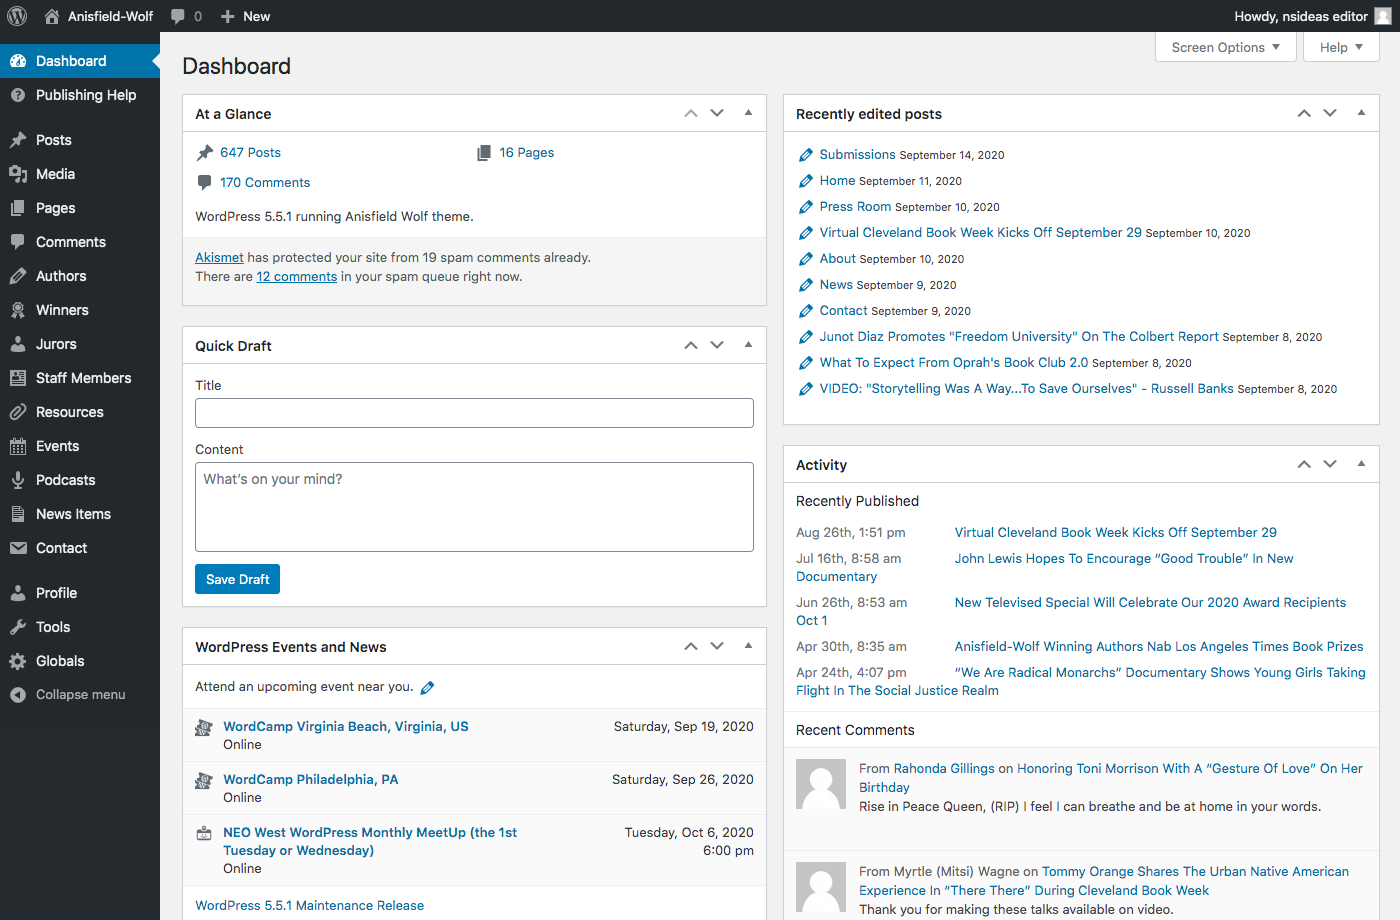This screenshot has width=1400, height=920.
Task: Click the Tools wrench icon in sidebar
Action: point(18,627)
